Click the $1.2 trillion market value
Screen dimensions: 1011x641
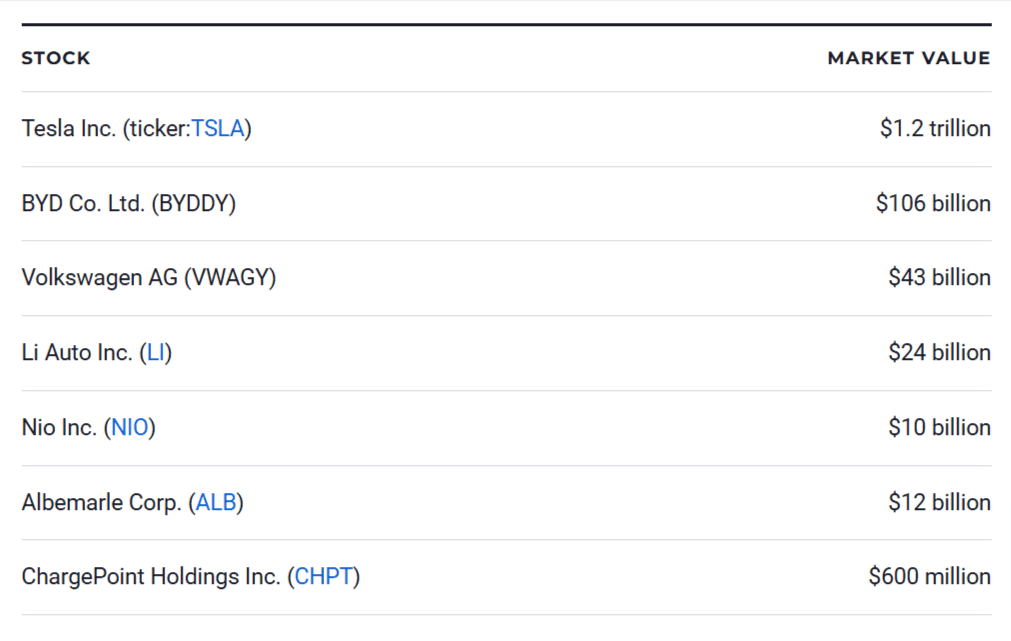click(x=935, y=129)
